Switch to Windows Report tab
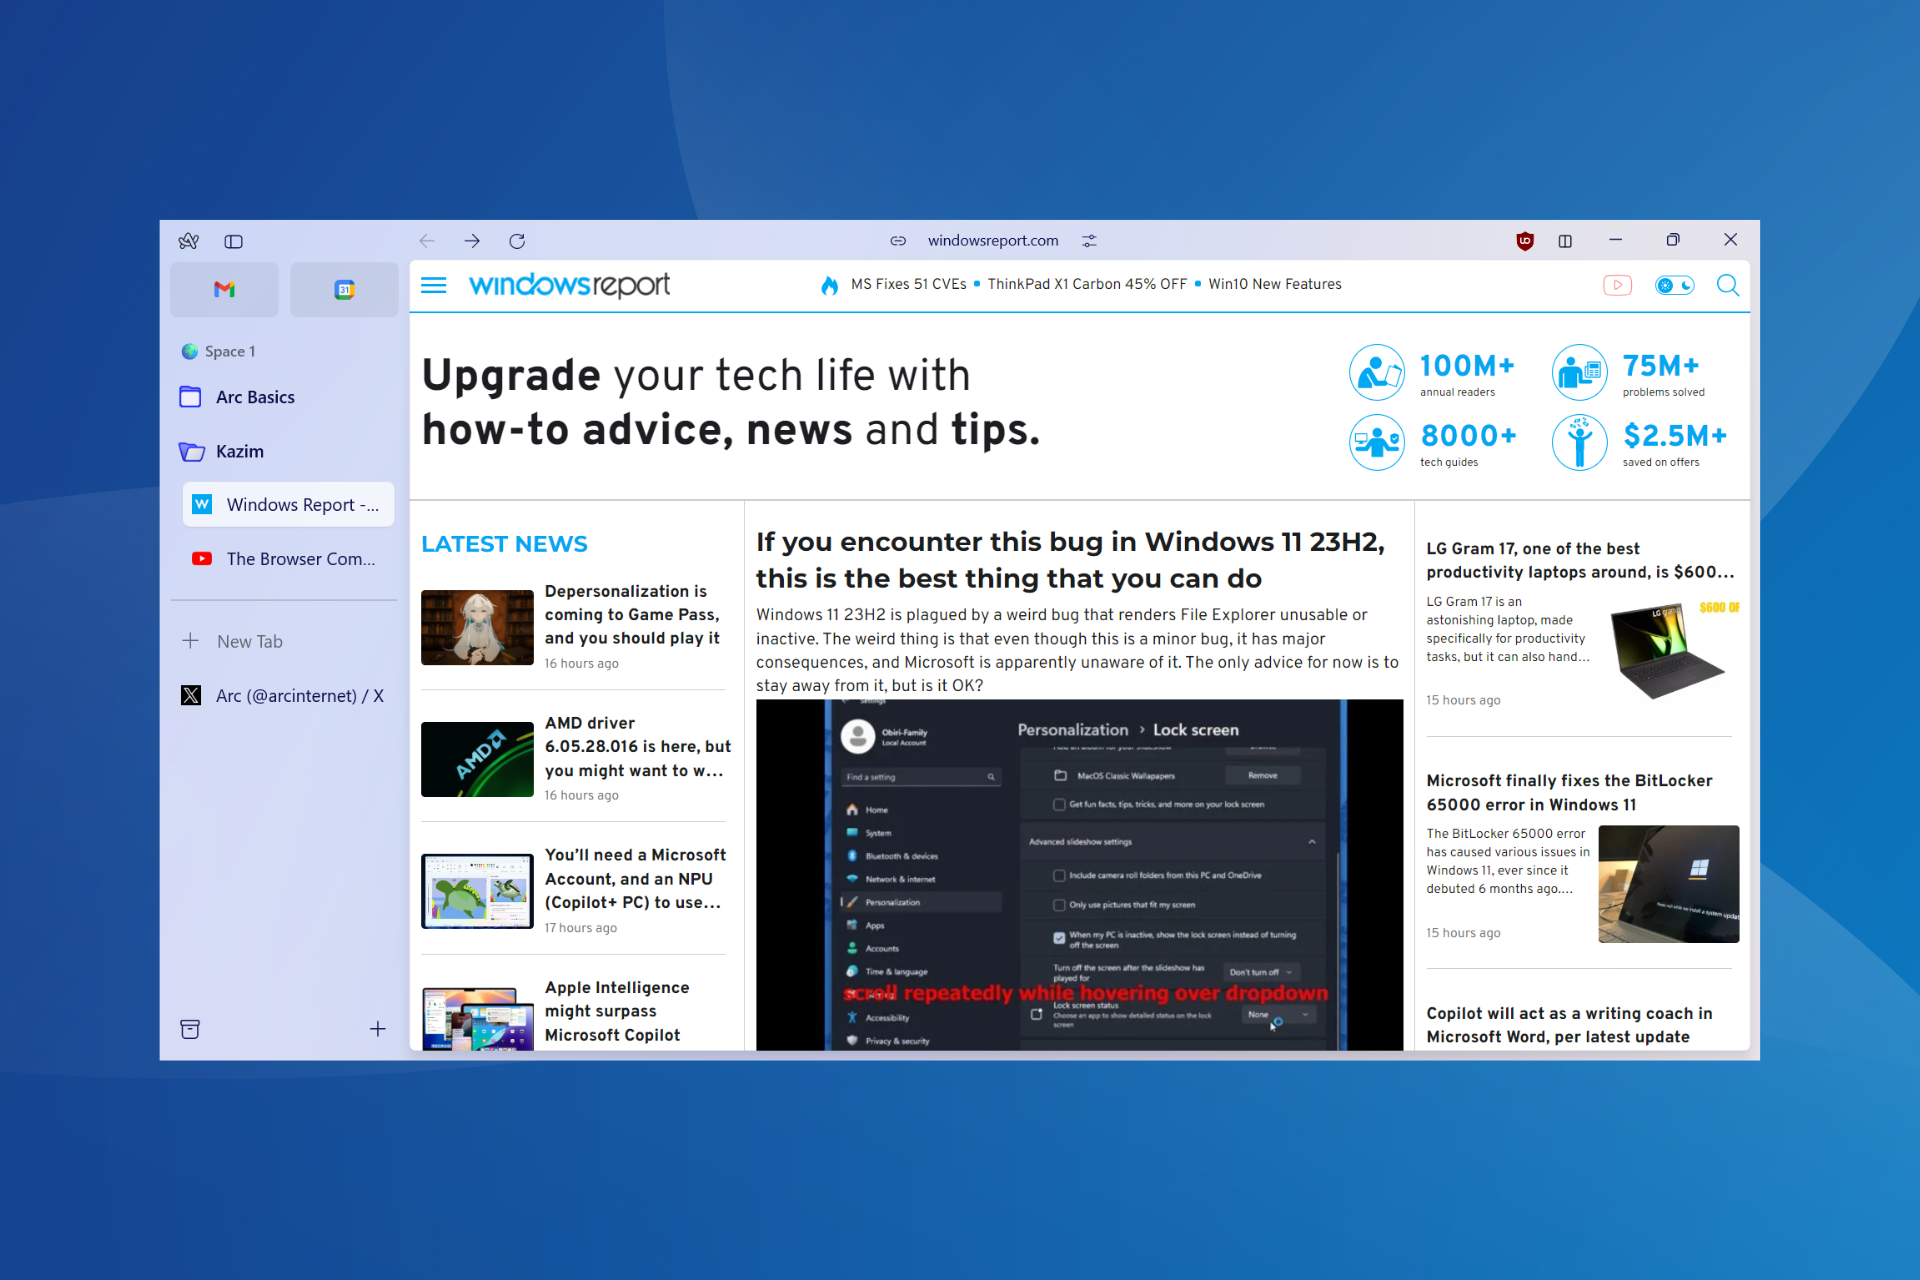Image resolution: width=1920 pixels, height=1280 pixels. (x=288, y=505)
